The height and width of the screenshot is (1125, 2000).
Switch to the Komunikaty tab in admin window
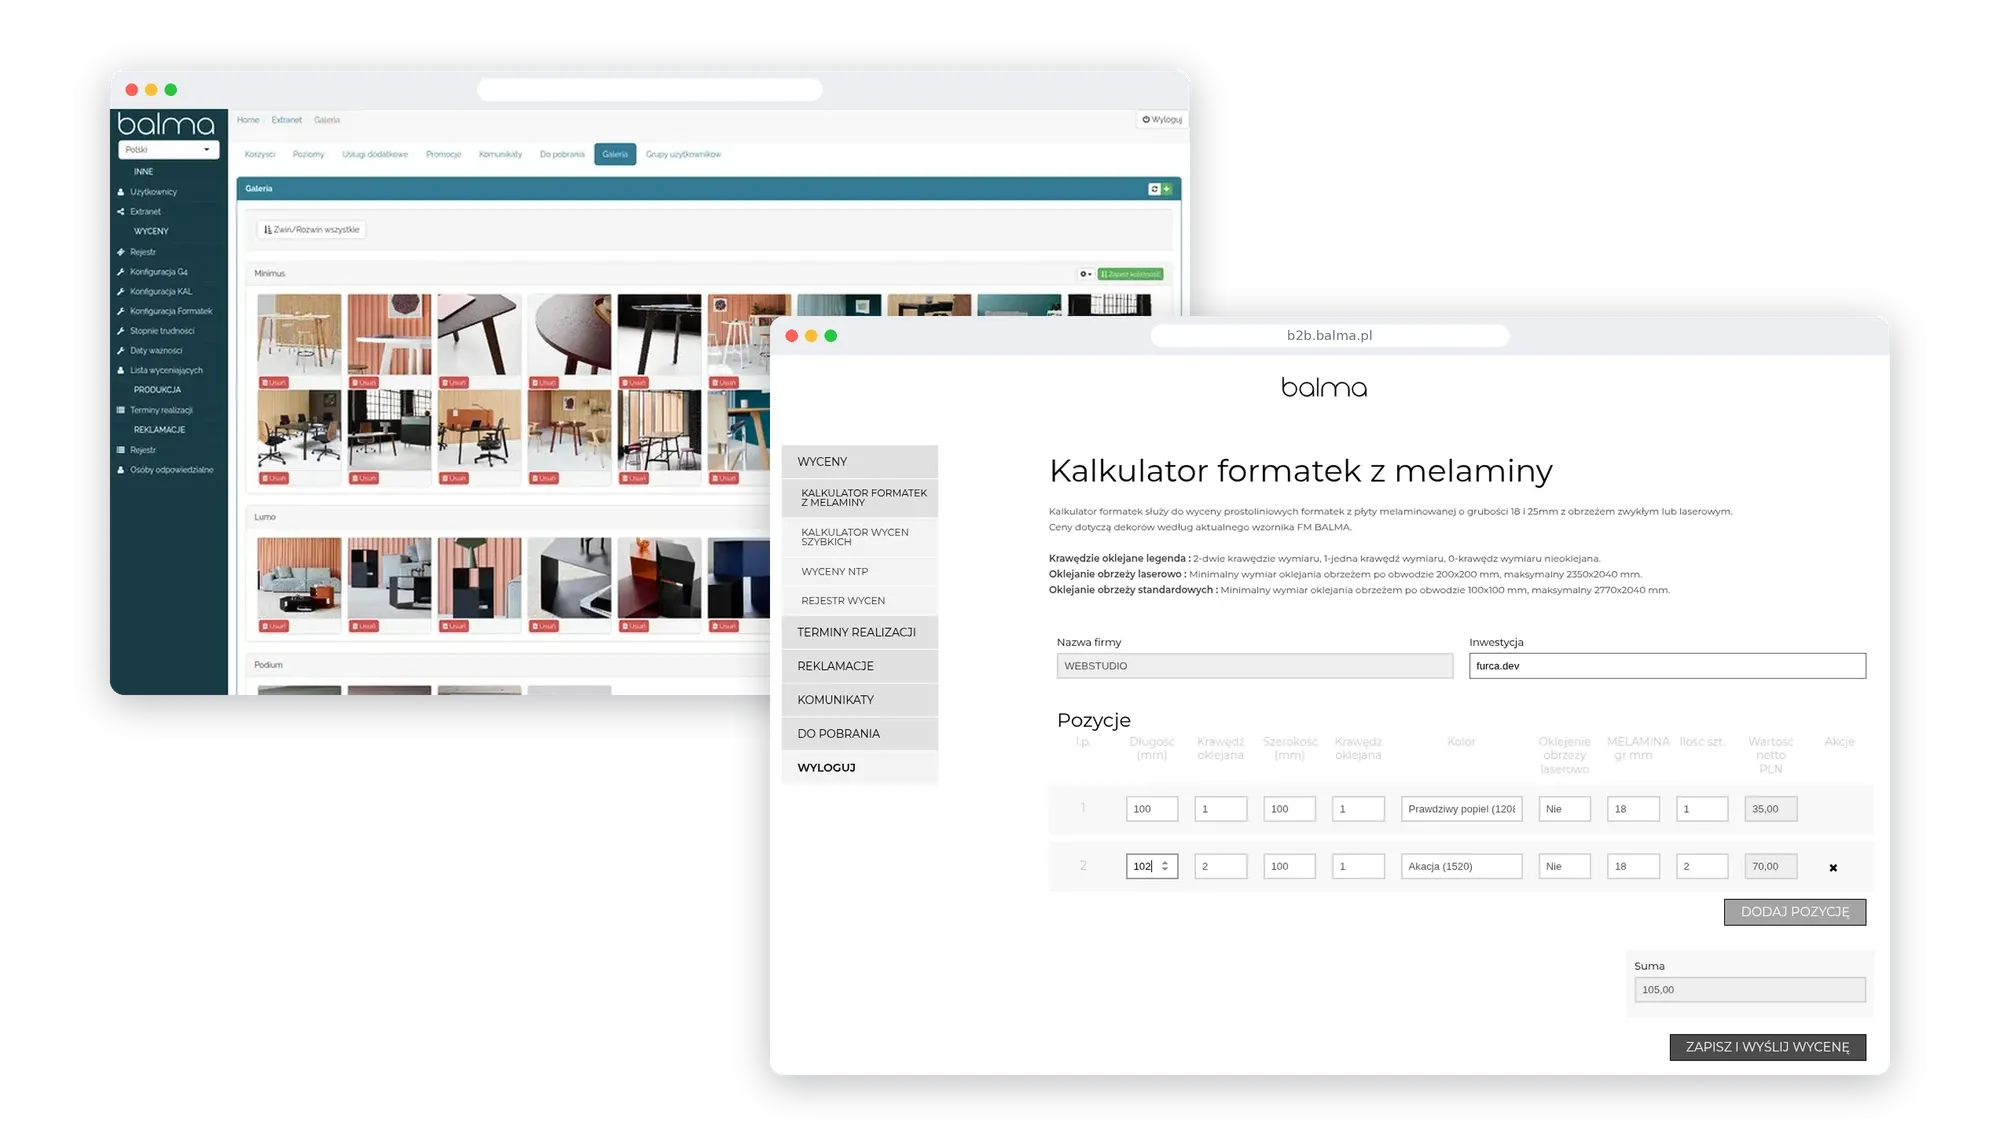click(500, 155)
